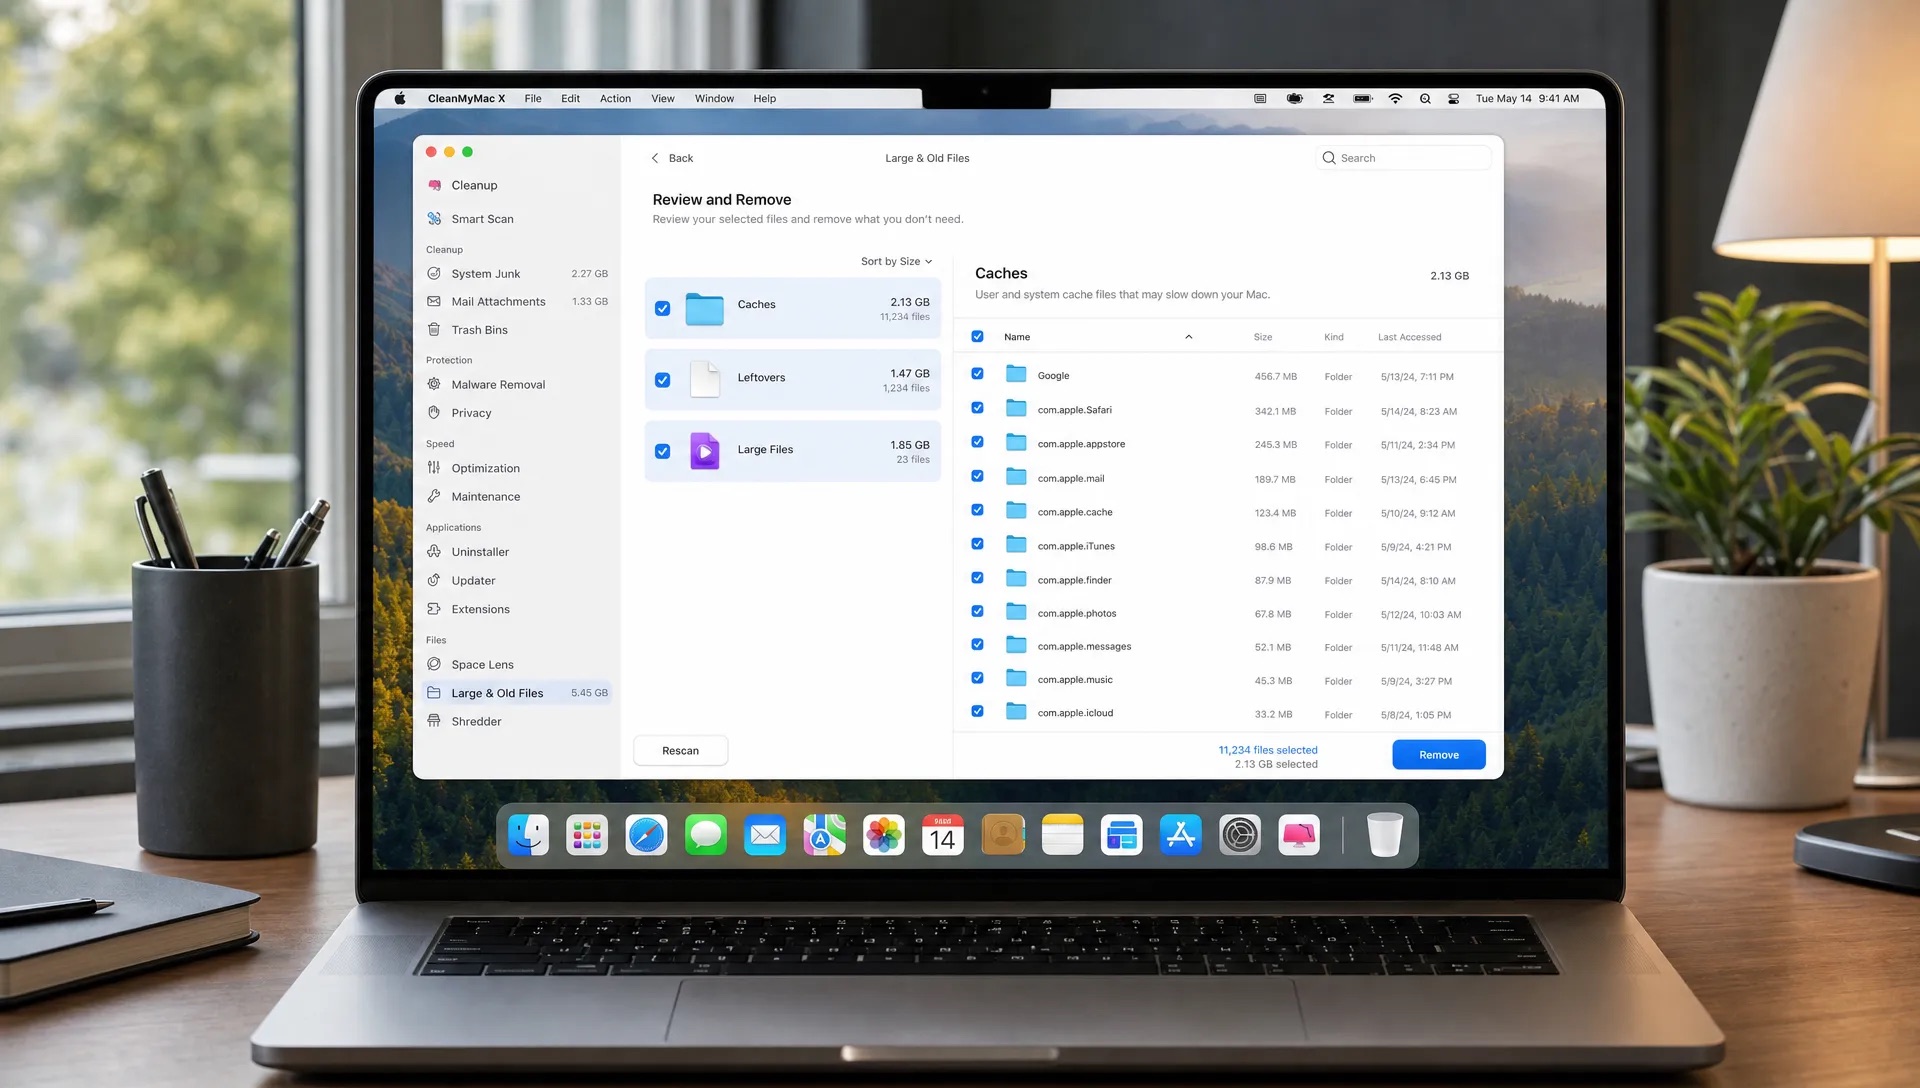Toggle the select-all checkbox beside the Name header
The image size is (1920, 1088).
977,337
